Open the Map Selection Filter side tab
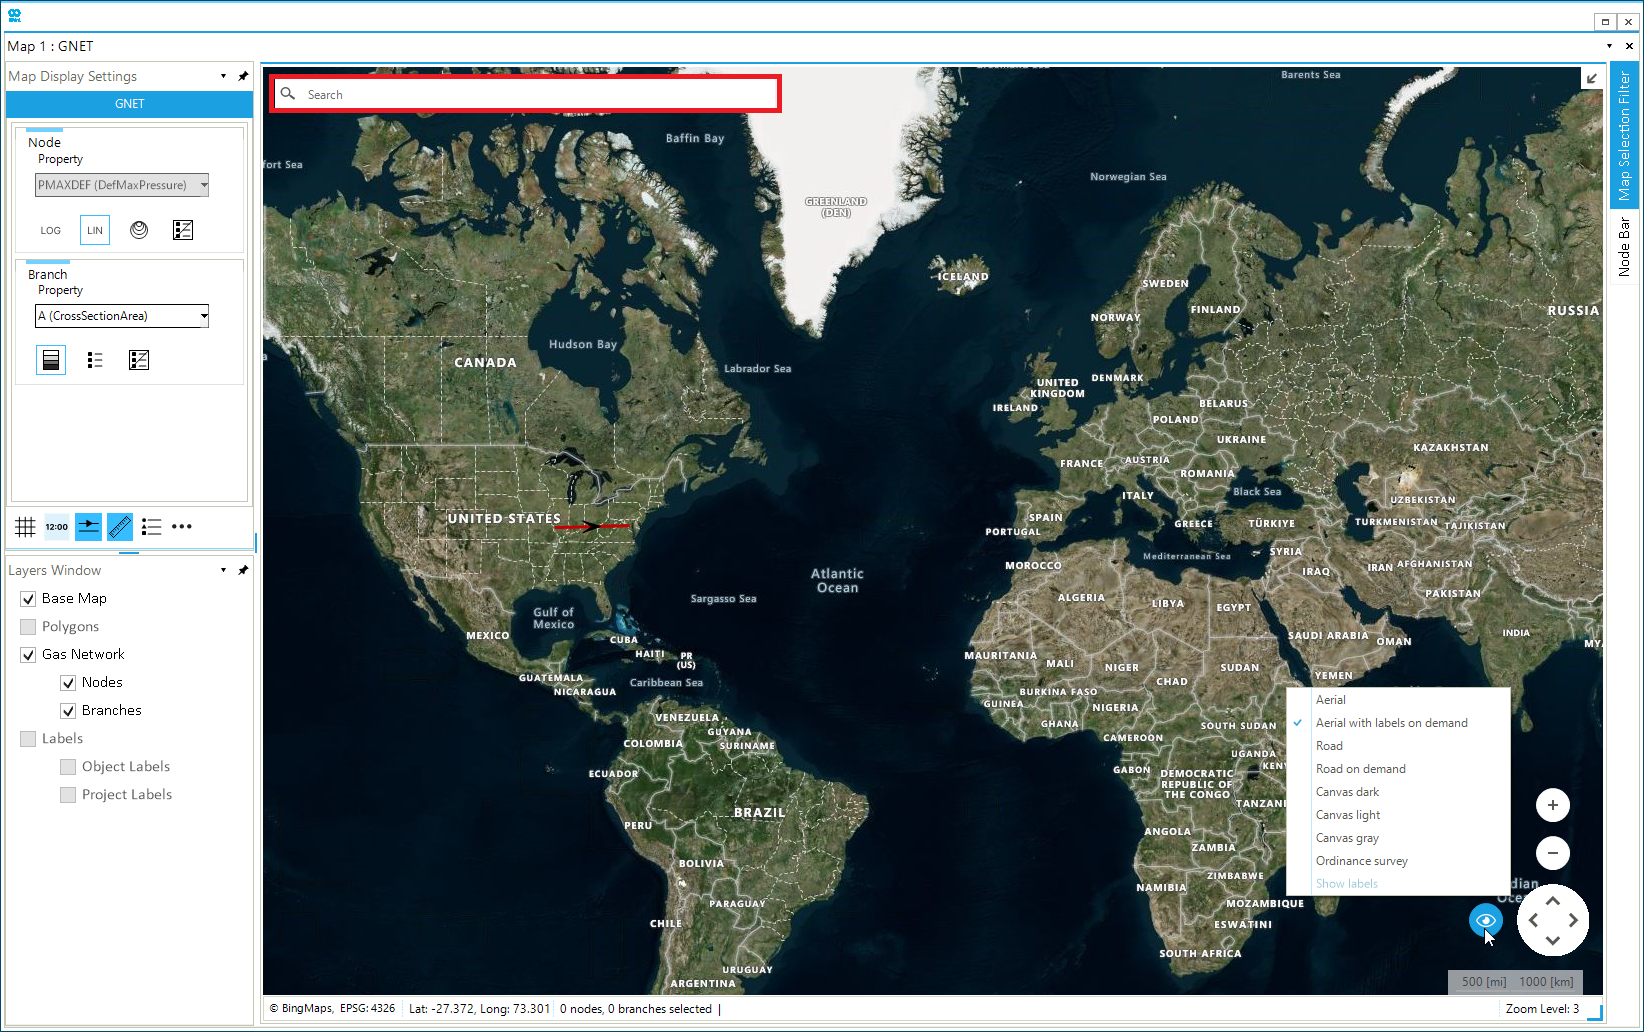This screenshot has height=1034, width=1644. [1624, 135]
